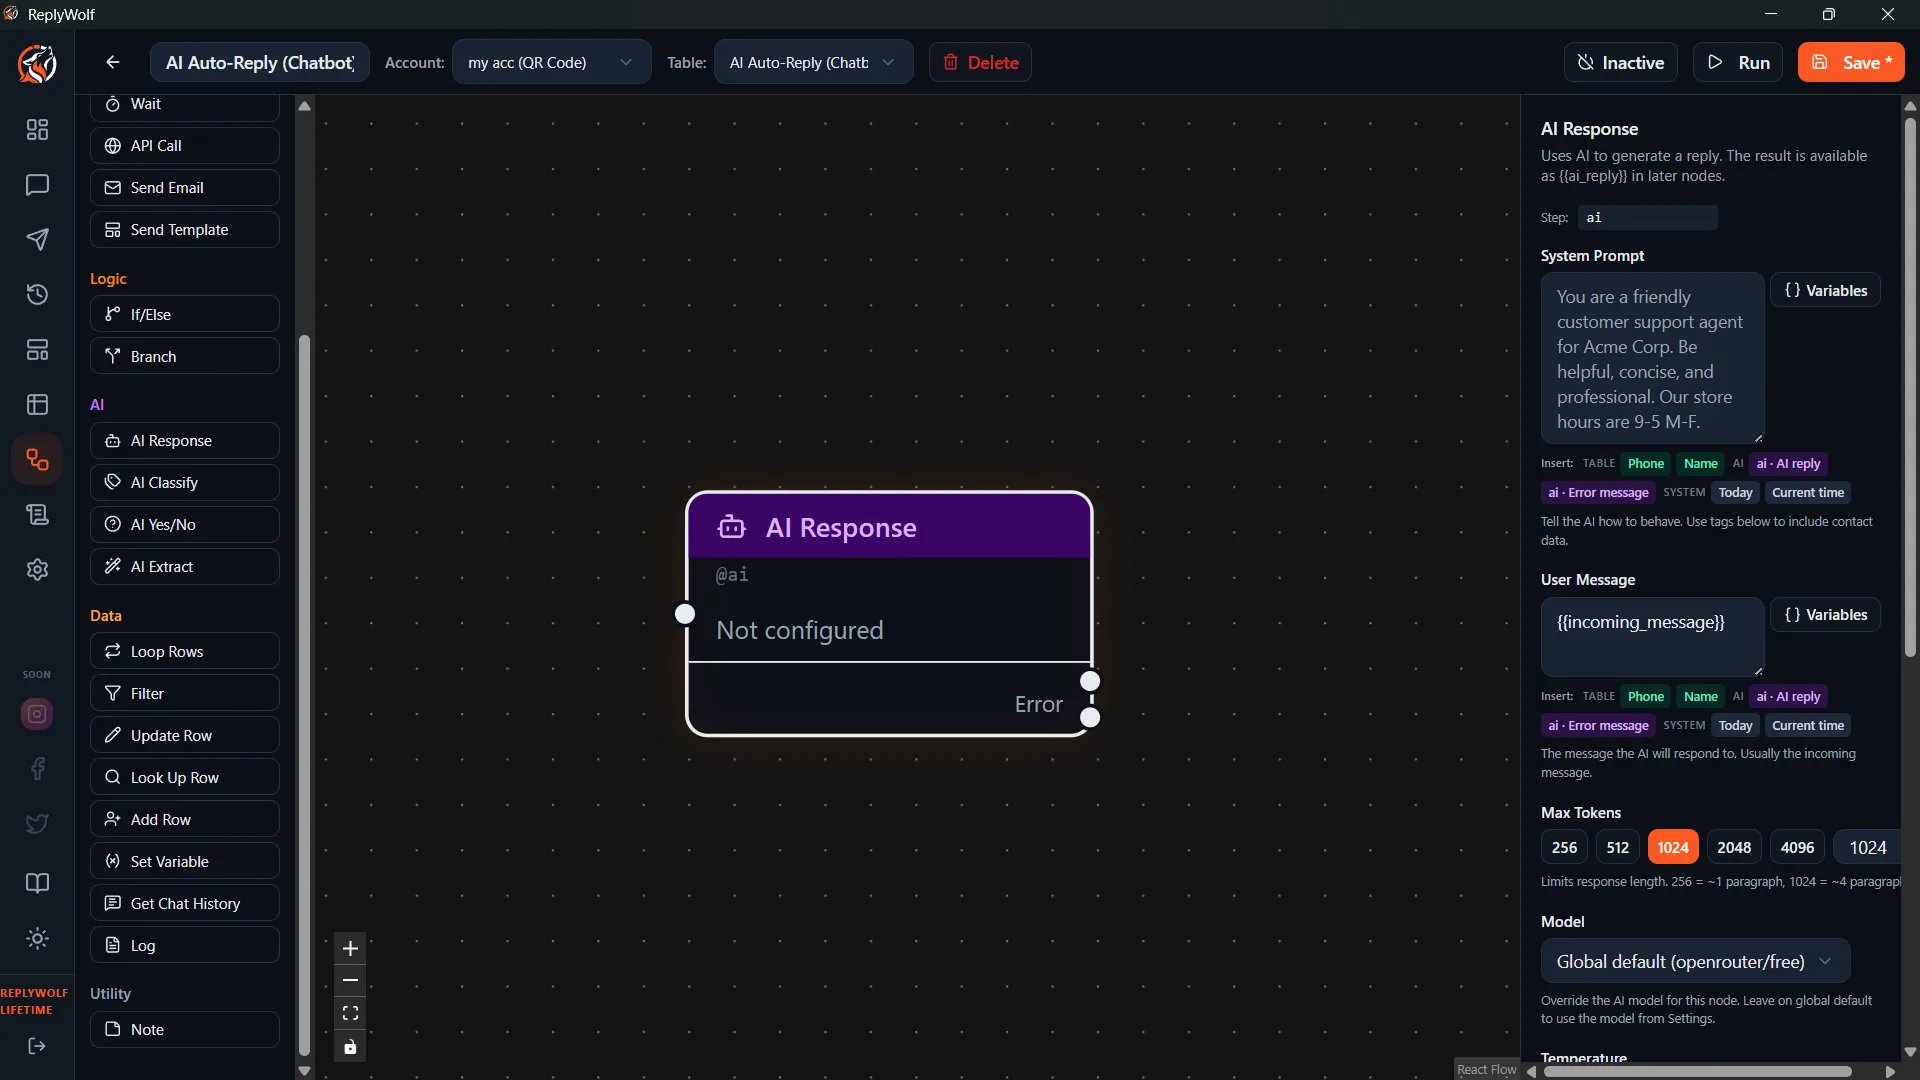The height and width of the screenshot is (1080, 1920).
Task: Add an AI Yes/No node
Action: coord(185,525)
